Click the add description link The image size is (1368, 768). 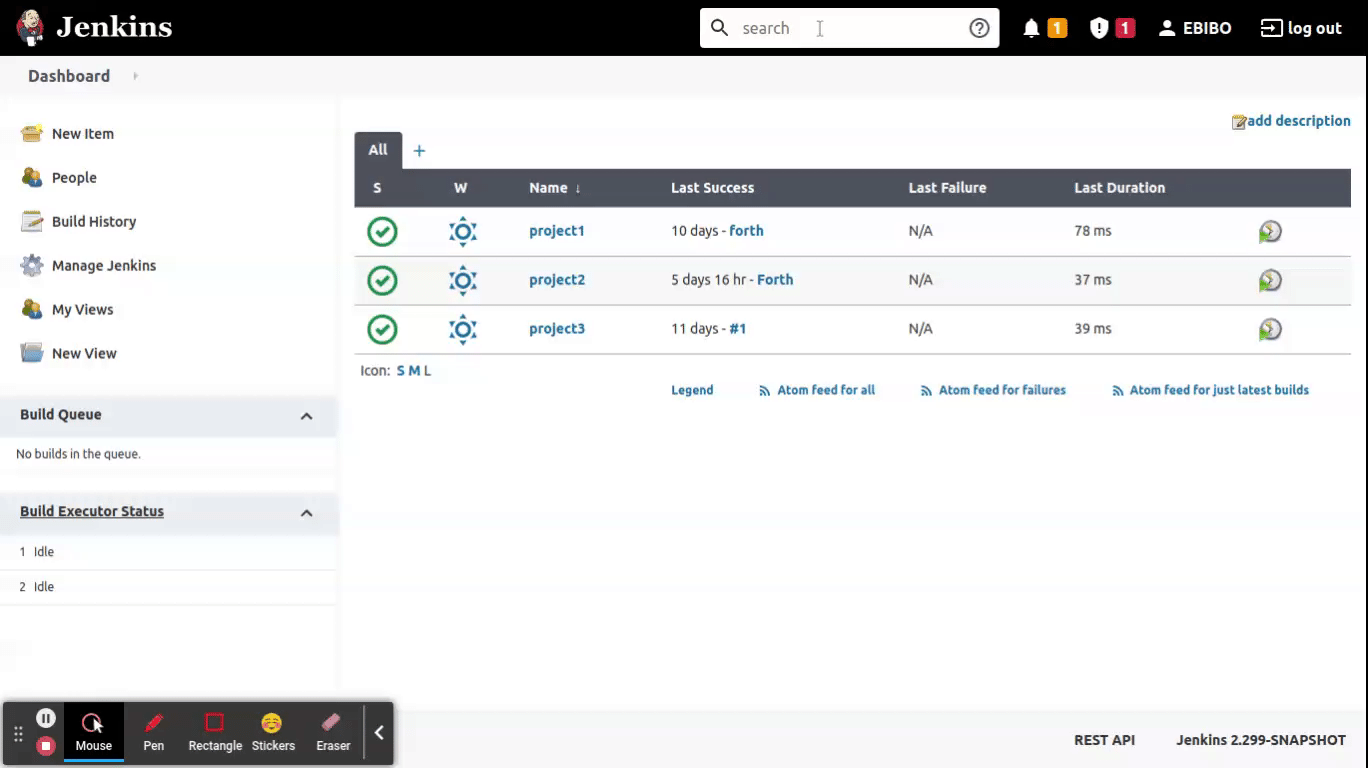coord(1298,120)
